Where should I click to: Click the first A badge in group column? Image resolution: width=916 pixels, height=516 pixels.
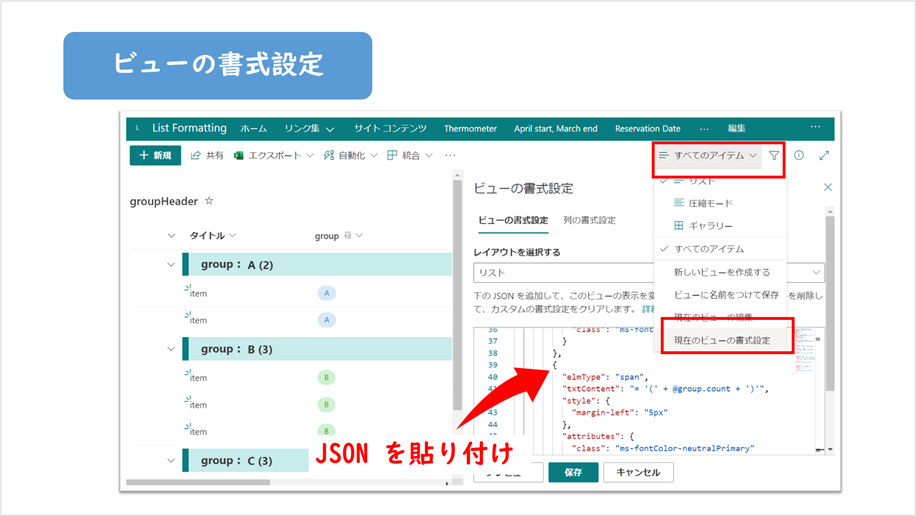[327, 293]
